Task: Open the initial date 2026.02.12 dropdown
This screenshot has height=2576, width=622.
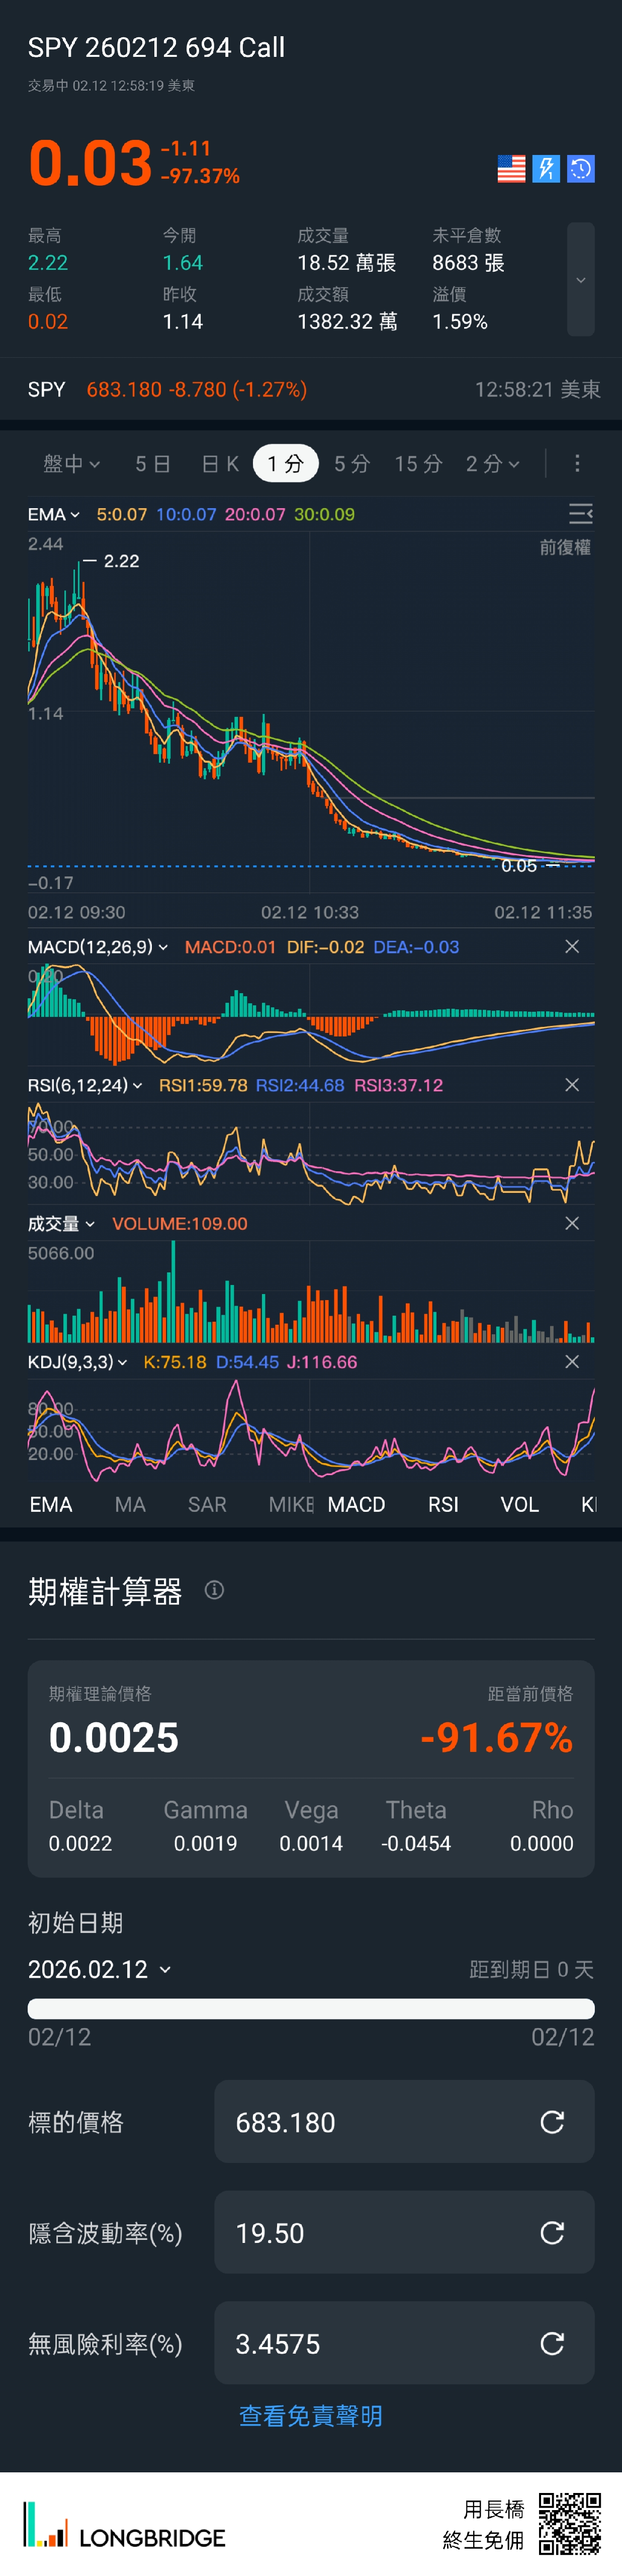Action: pyautogui.click(x=99, y=1969)
